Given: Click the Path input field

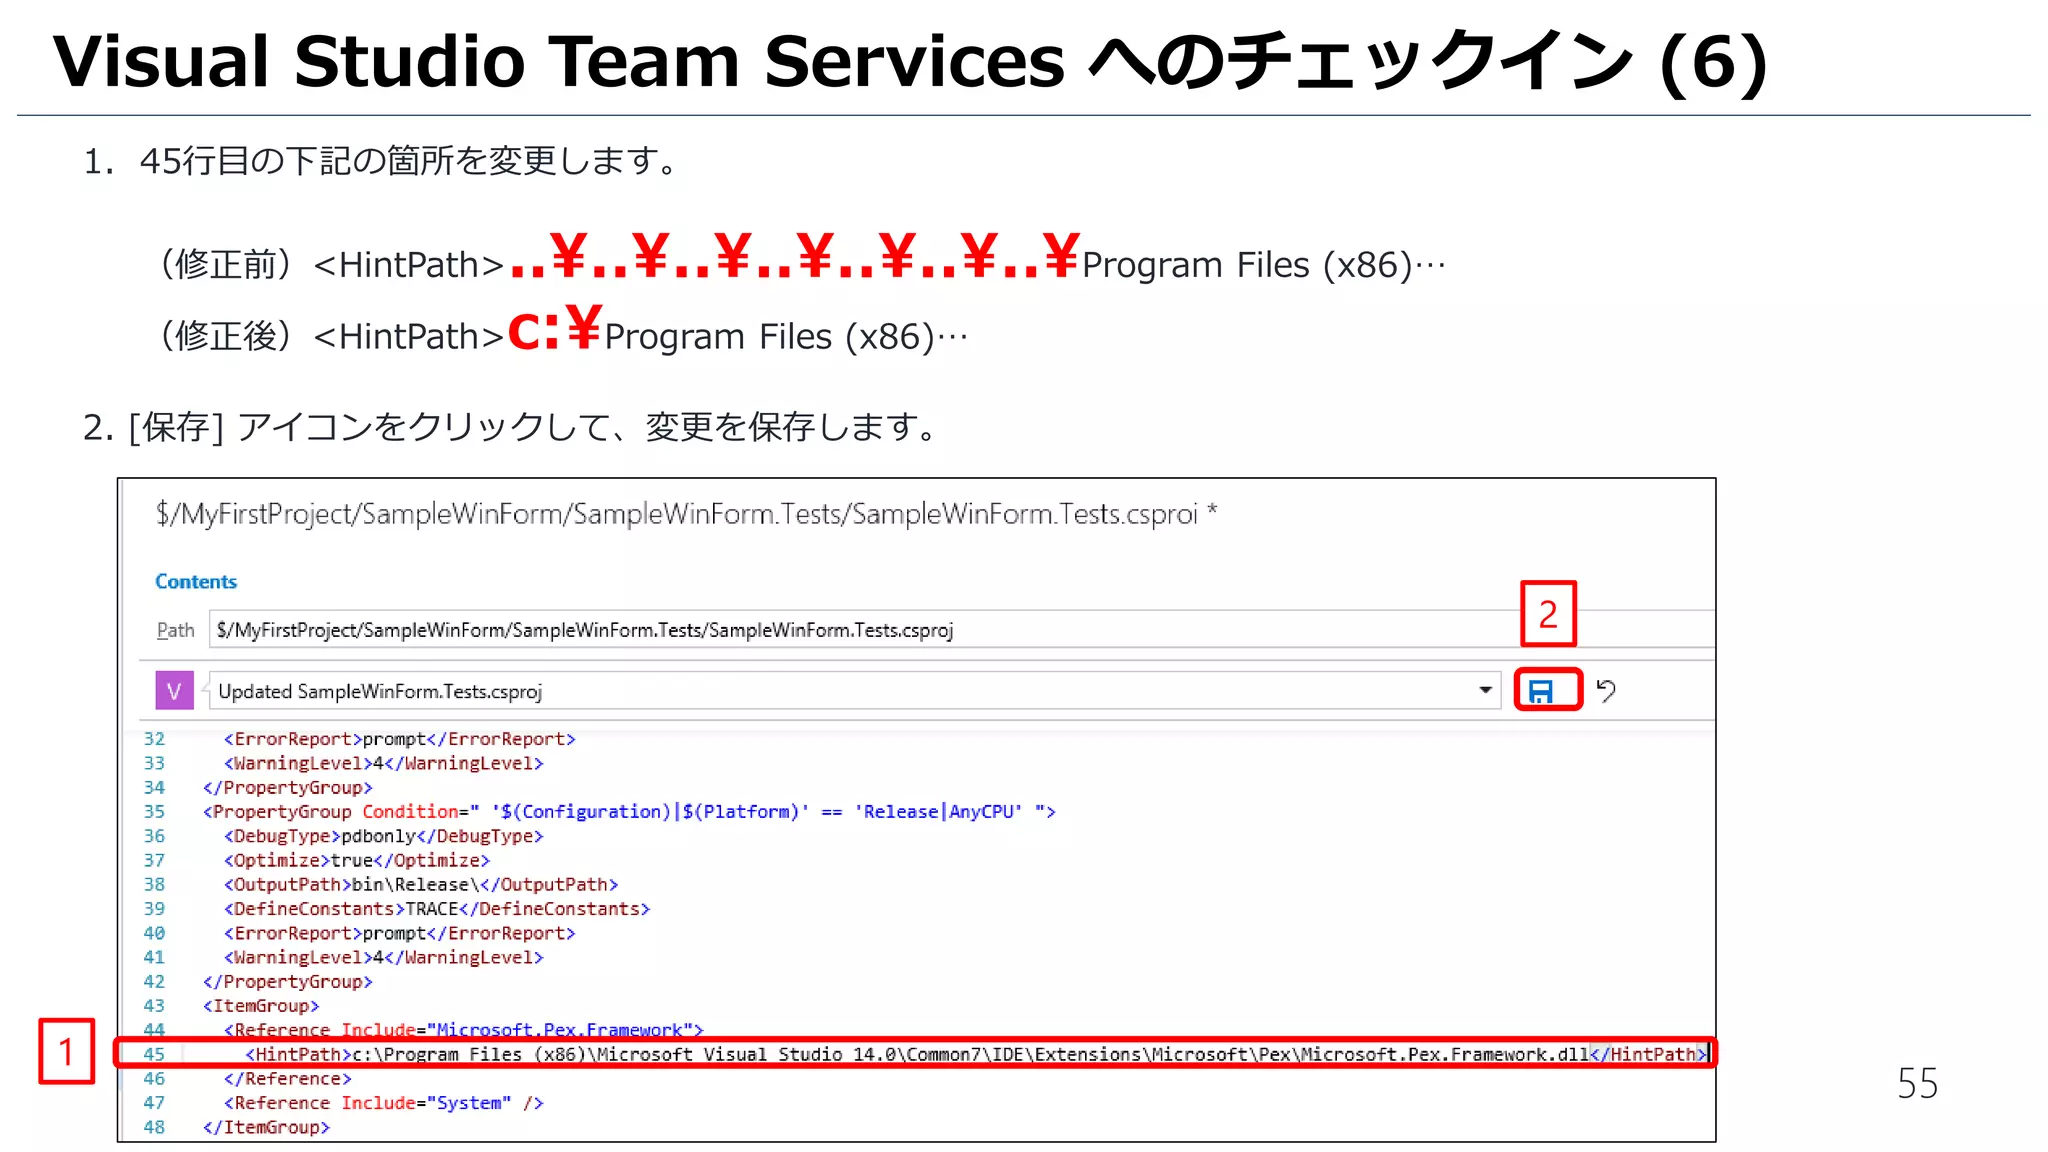Looking at the screenshot, I should [960, 630].
